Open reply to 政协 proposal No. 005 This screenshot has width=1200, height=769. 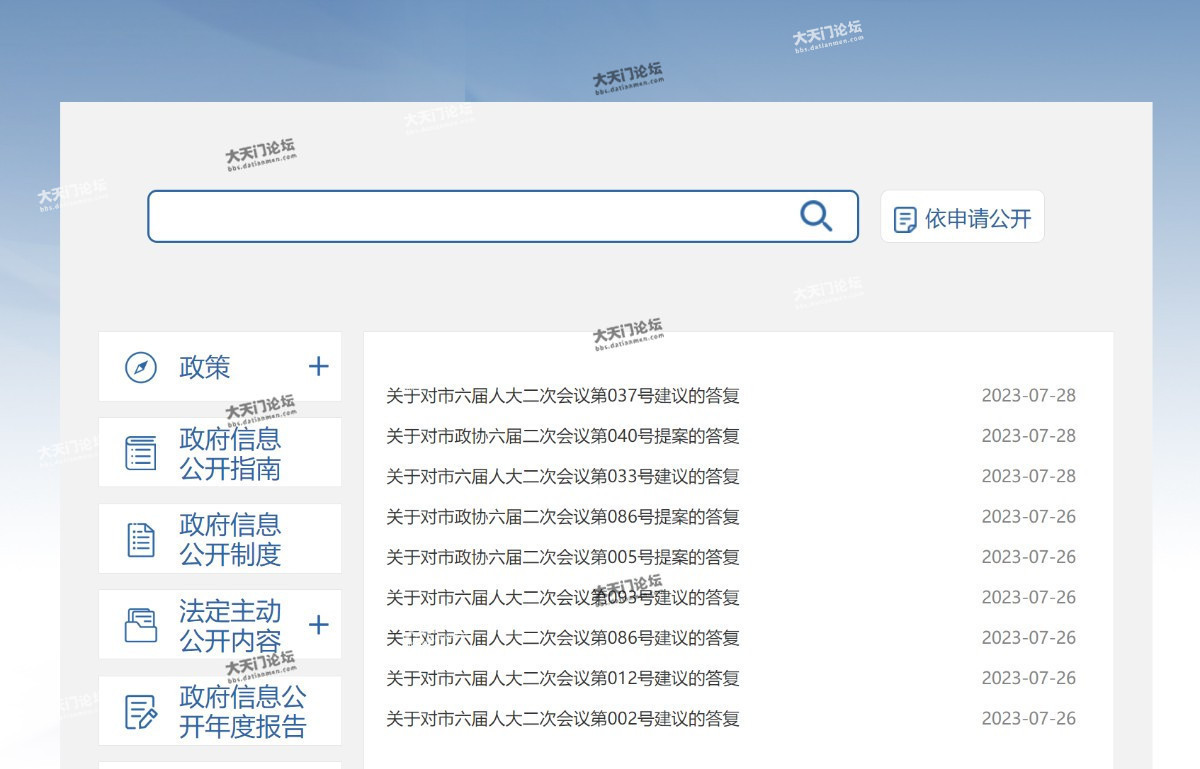tap(563, 557)
